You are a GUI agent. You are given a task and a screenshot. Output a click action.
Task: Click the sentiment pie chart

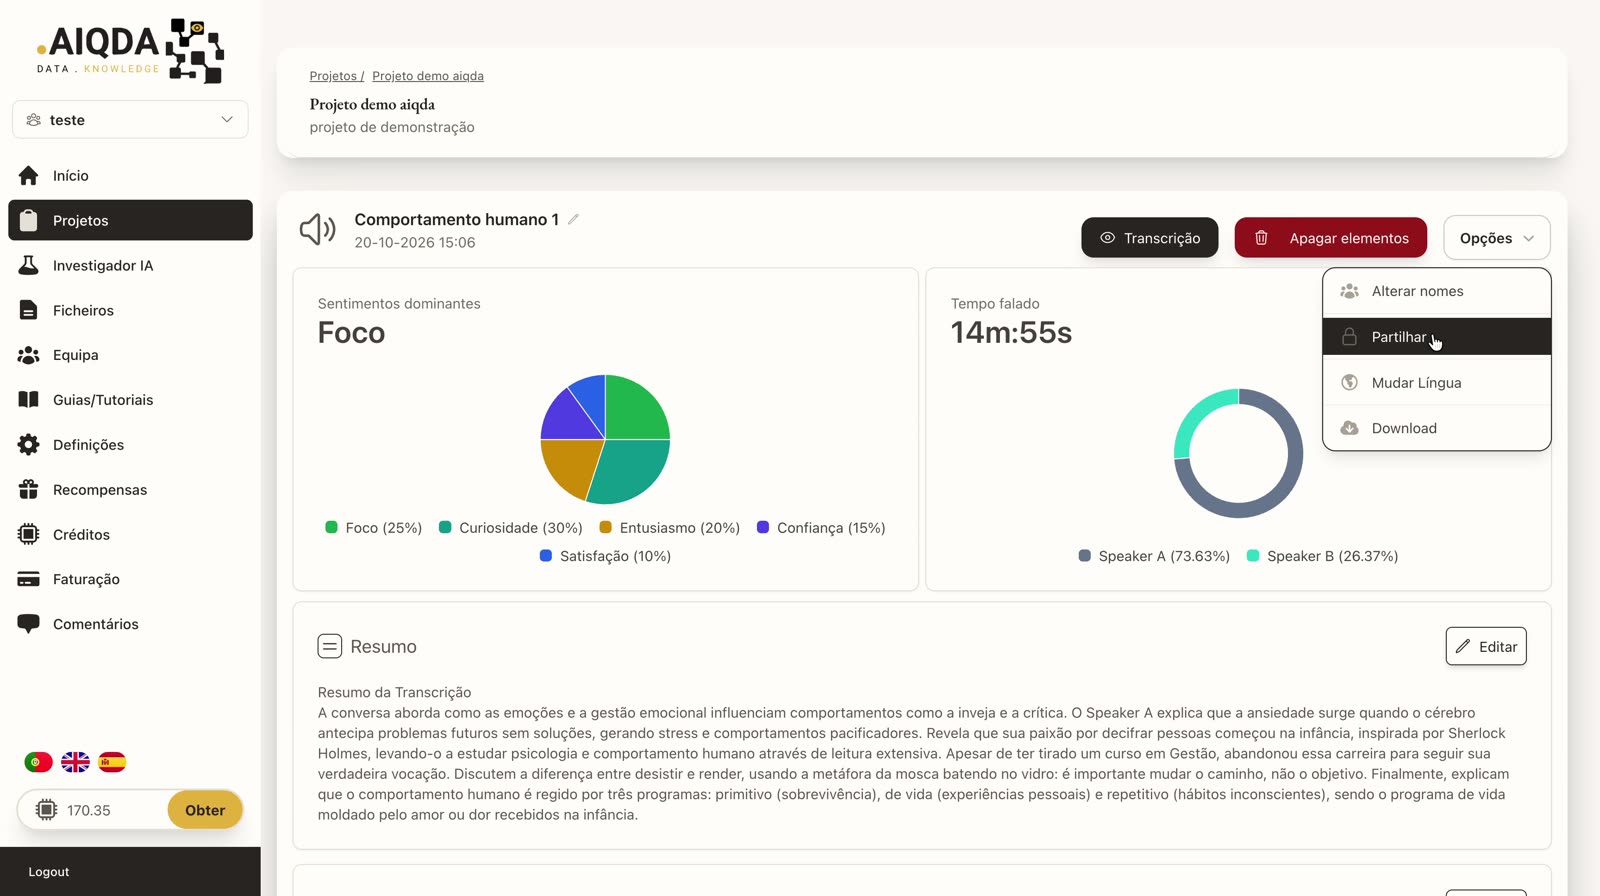point(605,439)
